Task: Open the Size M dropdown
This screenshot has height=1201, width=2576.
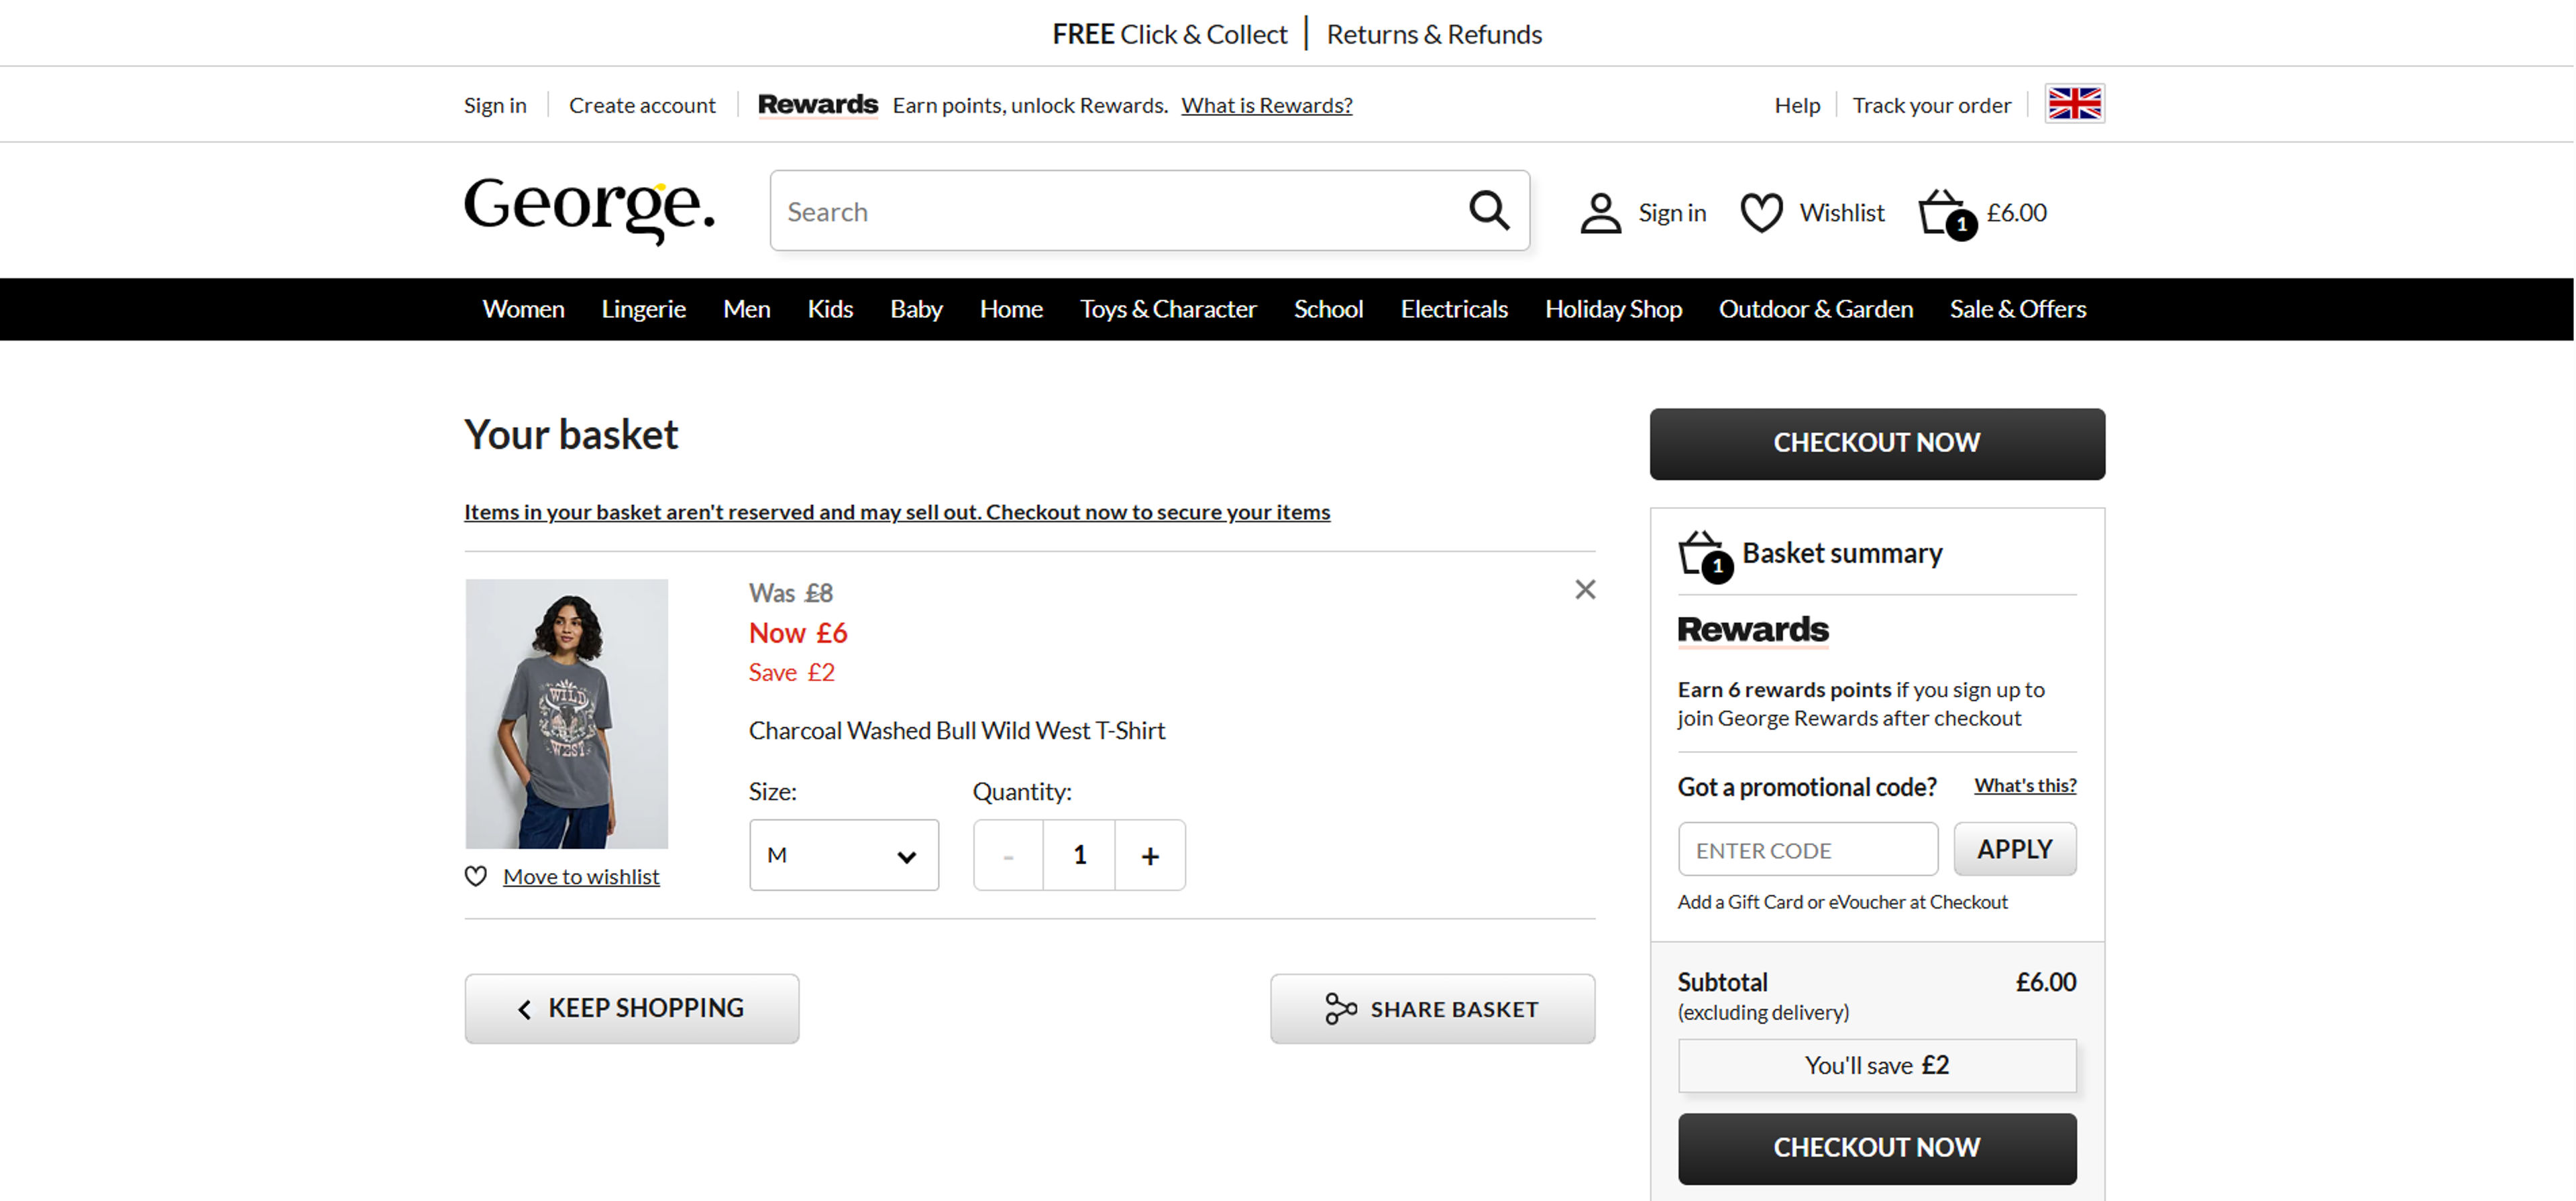Action: (x=843, y=856)
